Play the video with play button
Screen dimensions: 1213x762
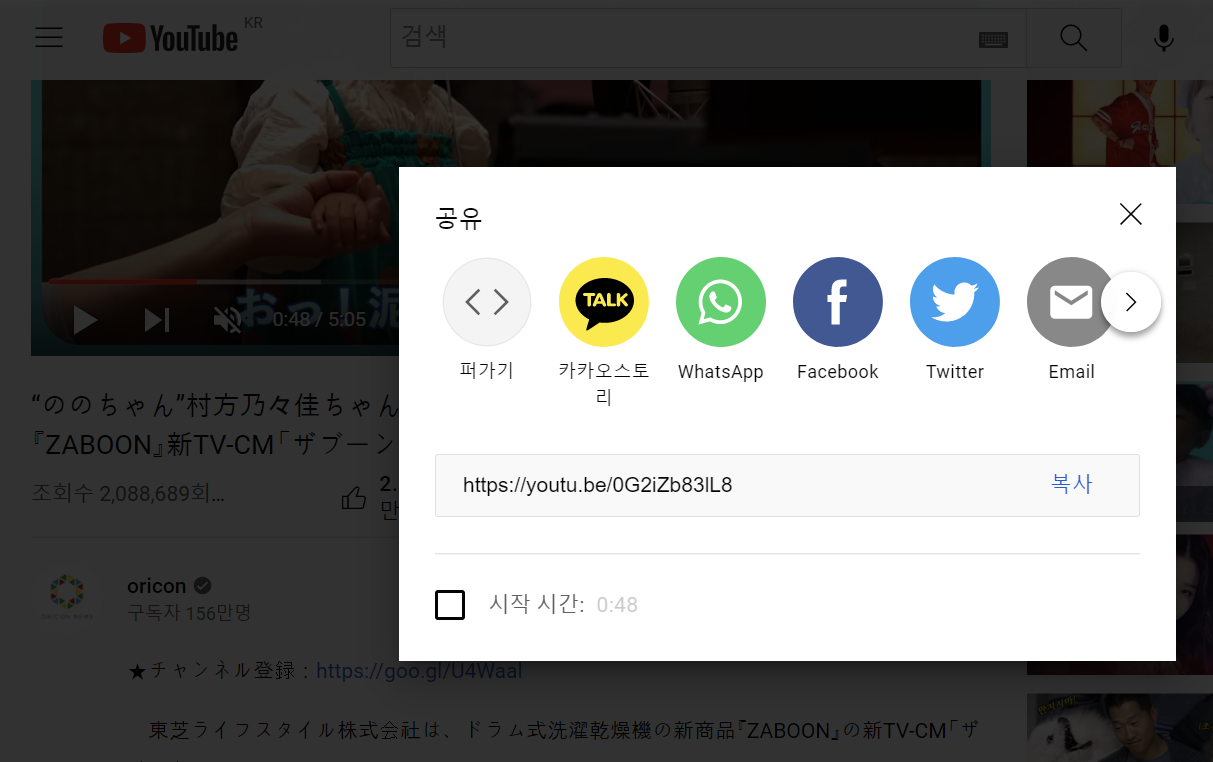pyautogui.click(x=86, y=320)
